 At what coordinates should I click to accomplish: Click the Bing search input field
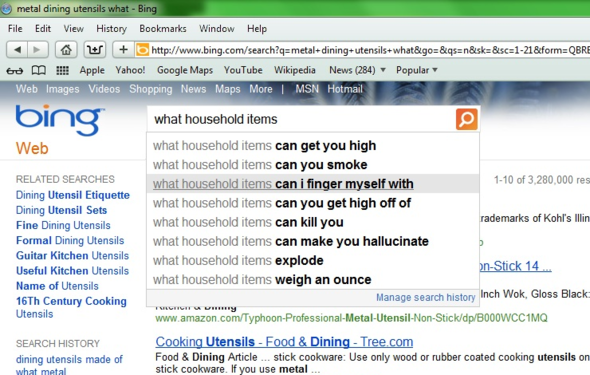(301, 119)
